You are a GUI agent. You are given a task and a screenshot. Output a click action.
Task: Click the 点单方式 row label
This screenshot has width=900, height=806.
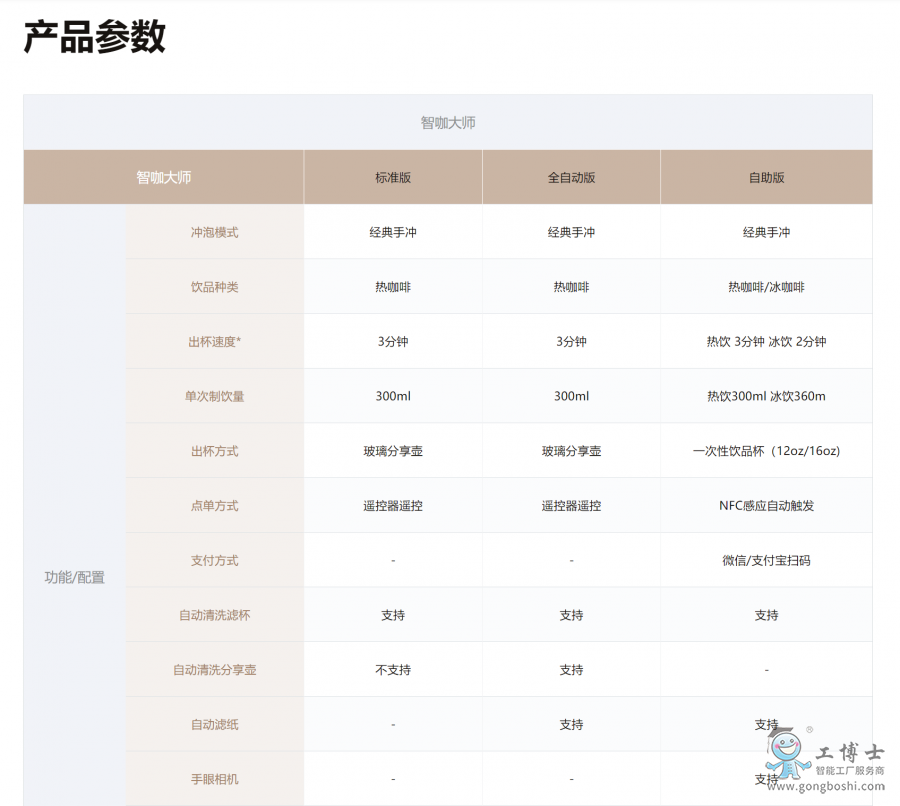pyautogui.click(x=214, y=506)
